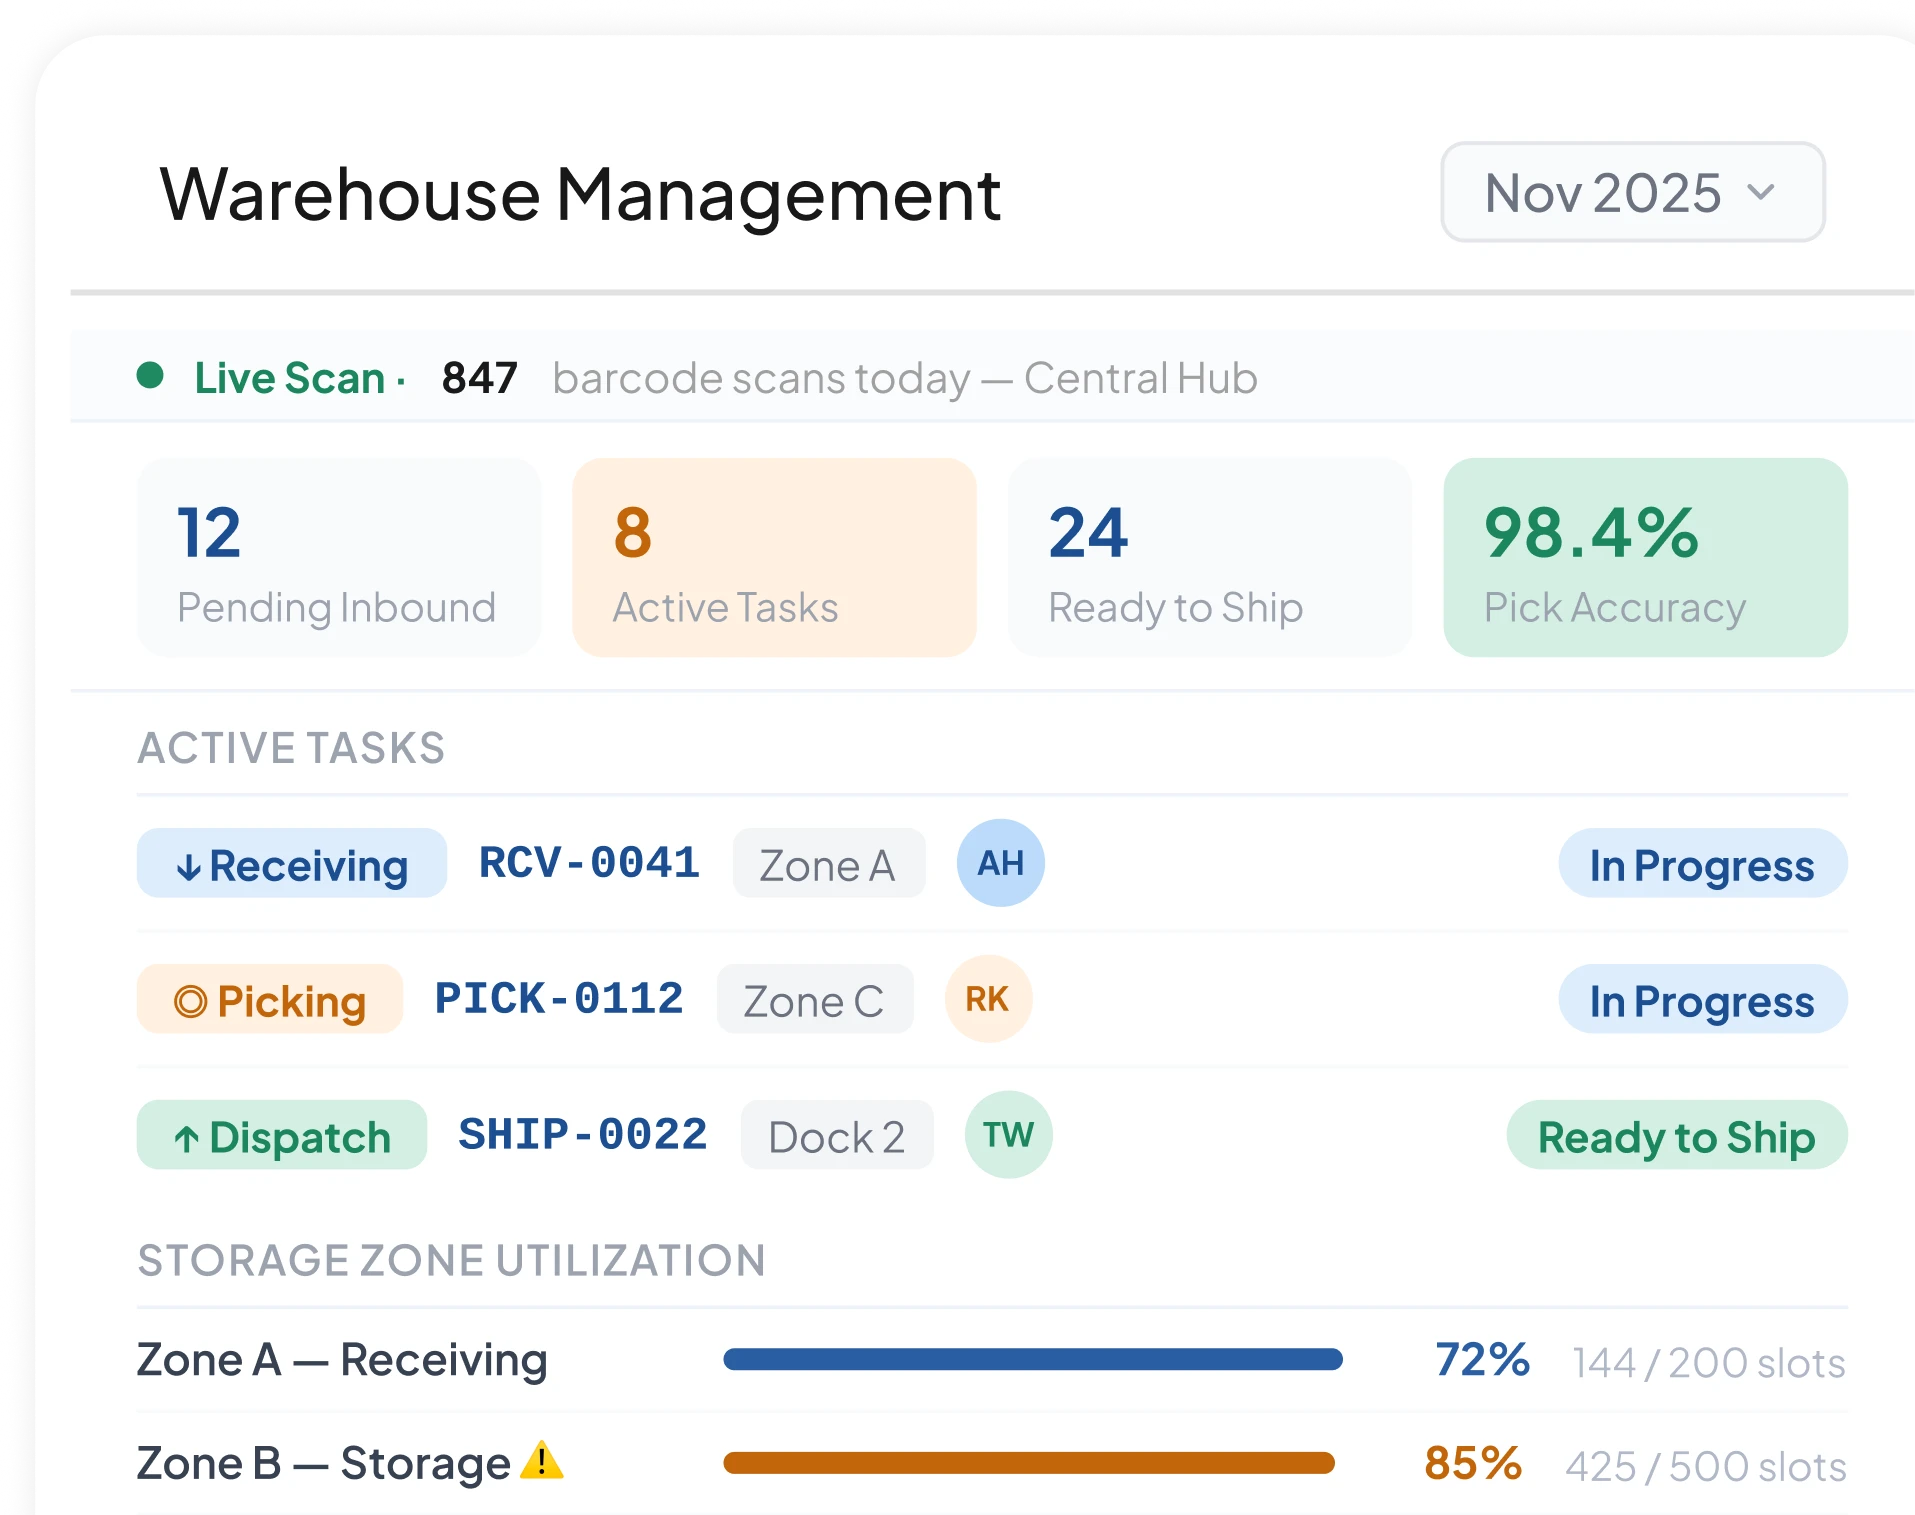1915x1515 pixels.
Task: Click the ACTIVE TASKS section heading
Action: 291,748
